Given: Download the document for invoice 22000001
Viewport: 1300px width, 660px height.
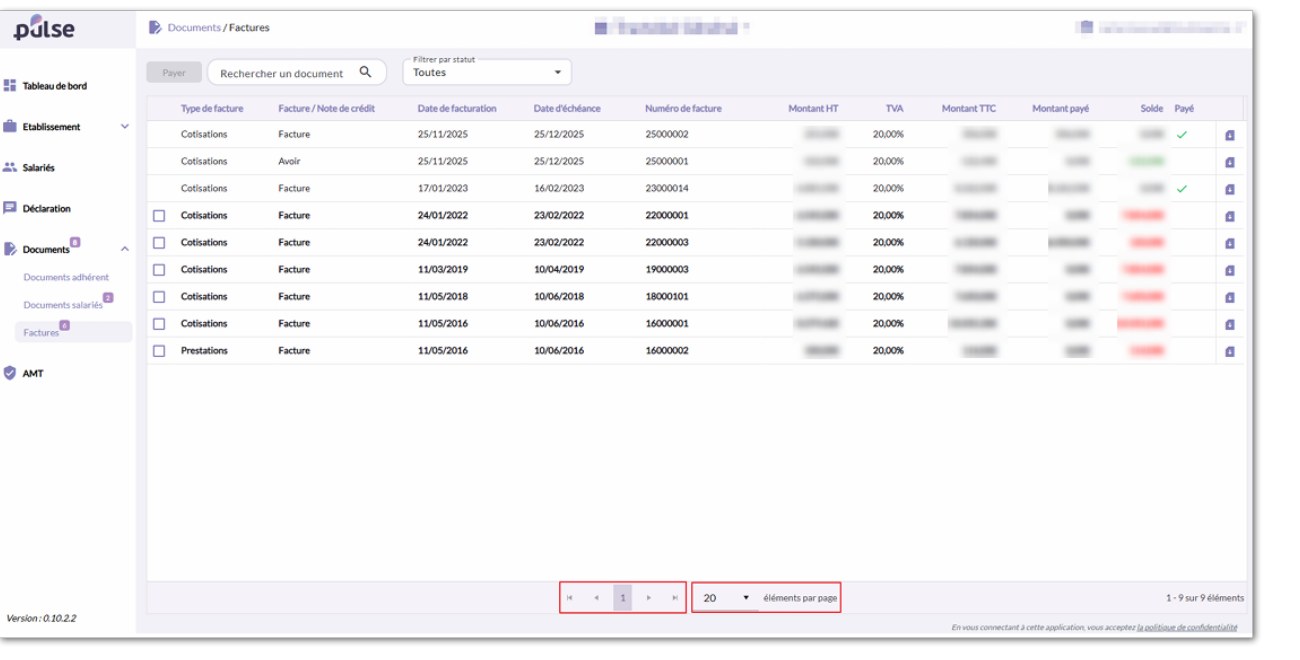Looking at the screenshot, I should (x=1230, y=216).
